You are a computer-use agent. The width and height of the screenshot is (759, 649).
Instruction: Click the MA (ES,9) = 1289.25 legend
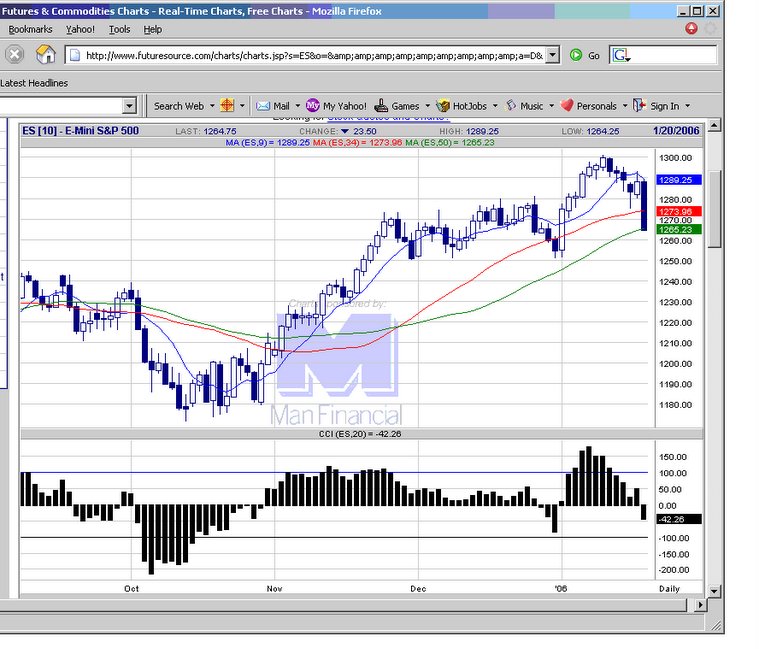268,143
